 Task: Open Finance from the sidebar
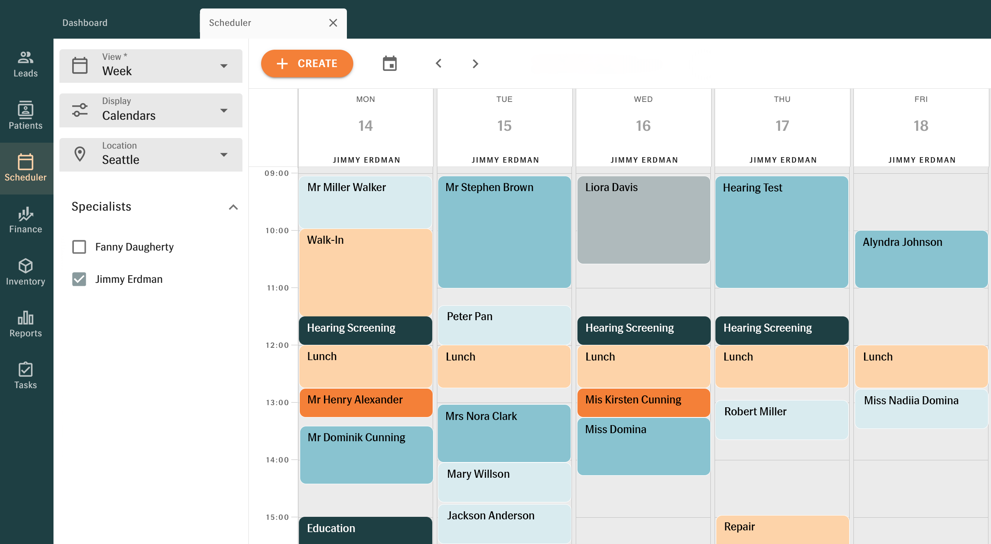coord(26,220)
